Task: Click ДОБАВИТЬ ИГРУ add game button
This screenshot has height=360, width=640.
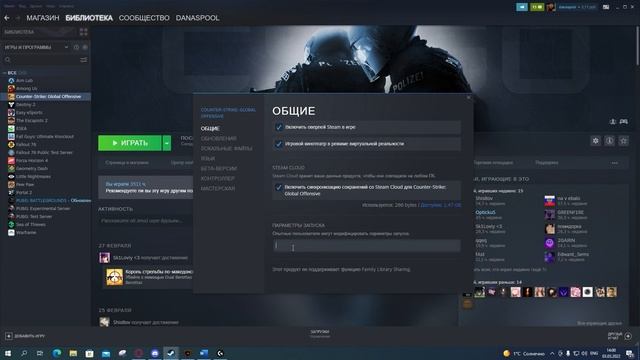Action: (25, 336)
